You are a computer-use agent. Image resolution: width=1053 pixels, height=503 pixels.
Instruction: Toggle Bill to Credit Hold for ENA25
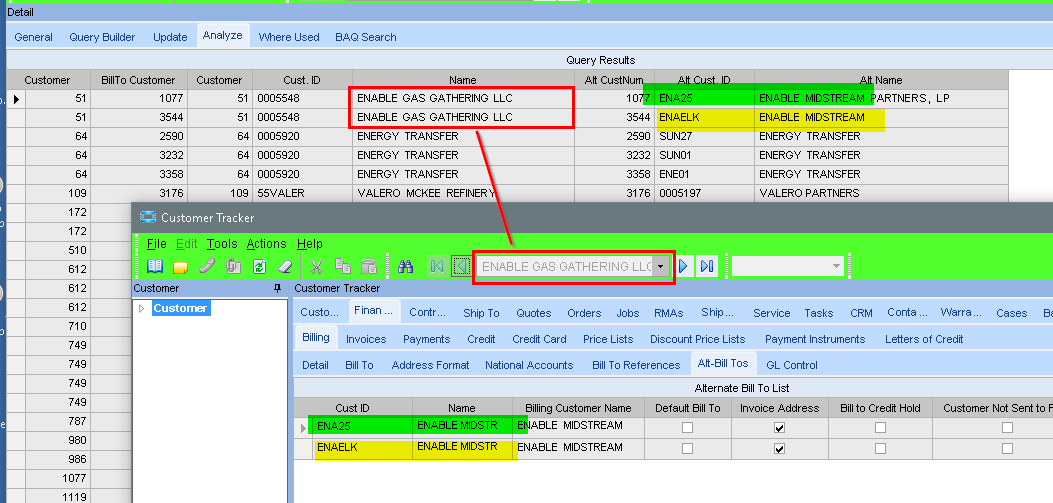(880, 428)
